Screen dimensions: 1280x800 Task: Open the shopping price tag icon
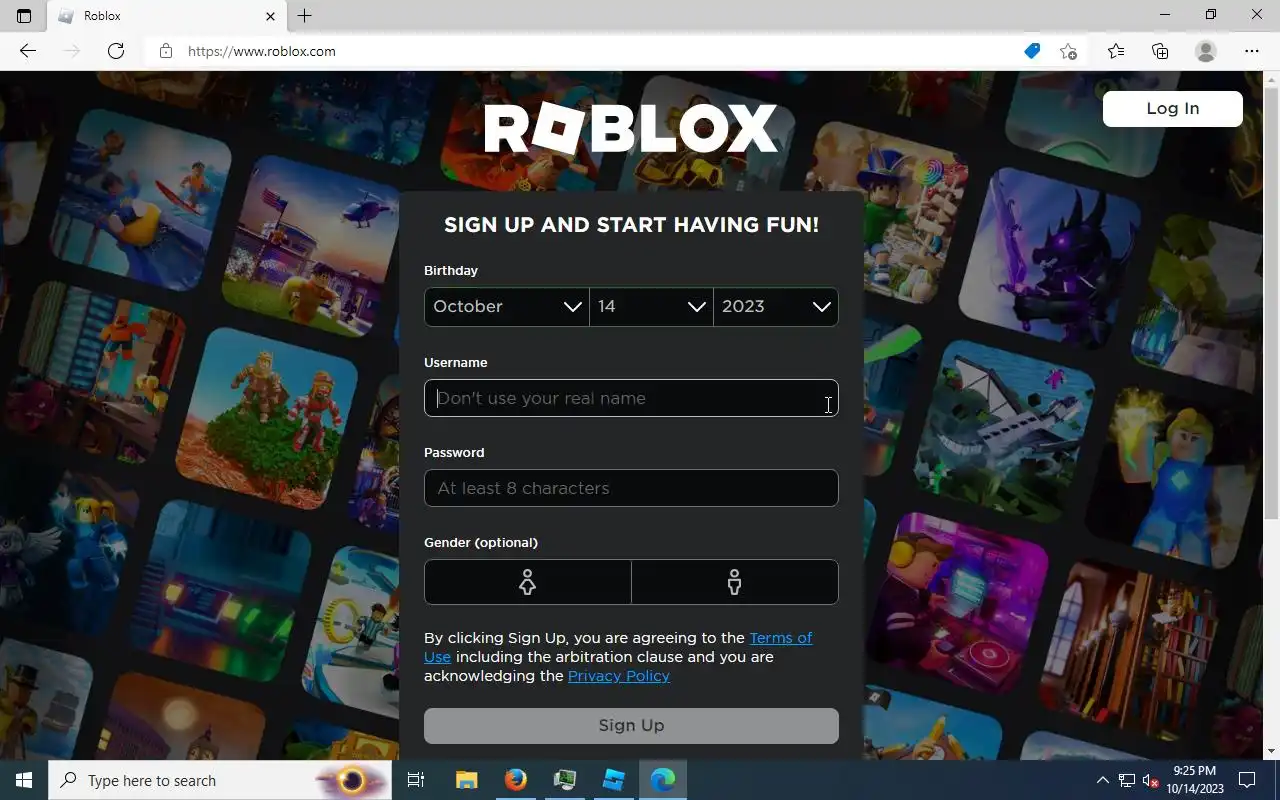click(x=1032, y=51)
